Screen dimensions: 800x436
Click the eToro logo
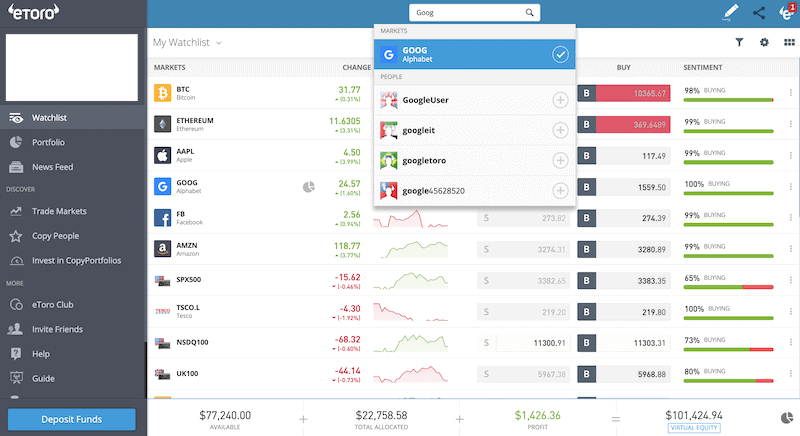[33, 12]
